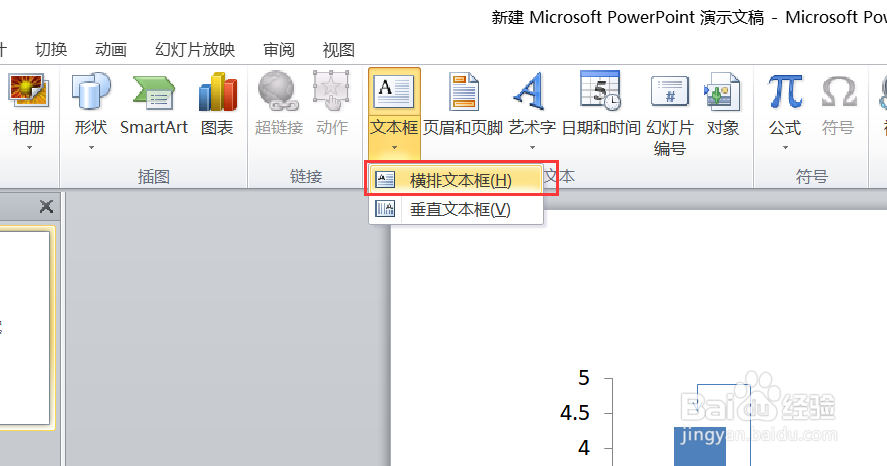Expand the 公式 dropdown arrow

tap(785, 148)
